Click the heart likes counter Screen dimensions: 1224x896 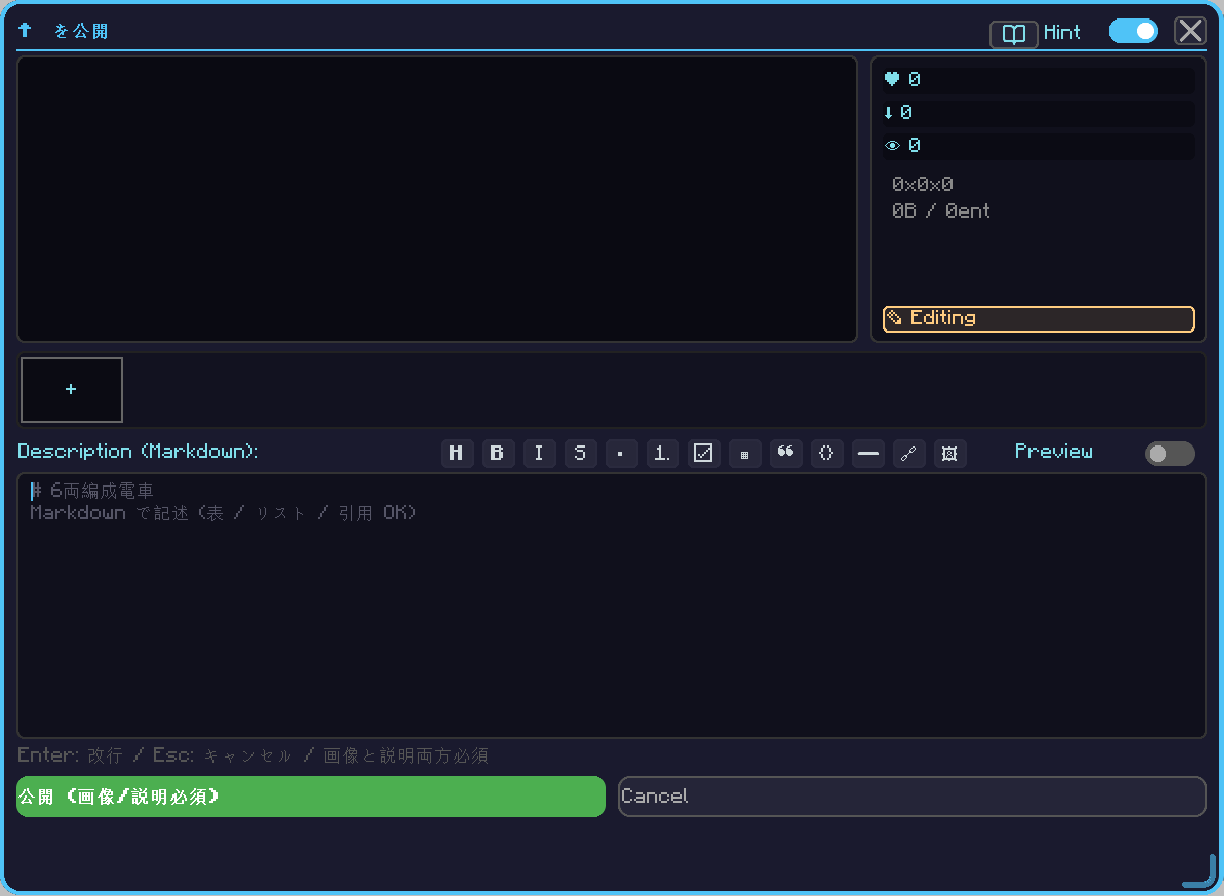tap(1039, 80)
